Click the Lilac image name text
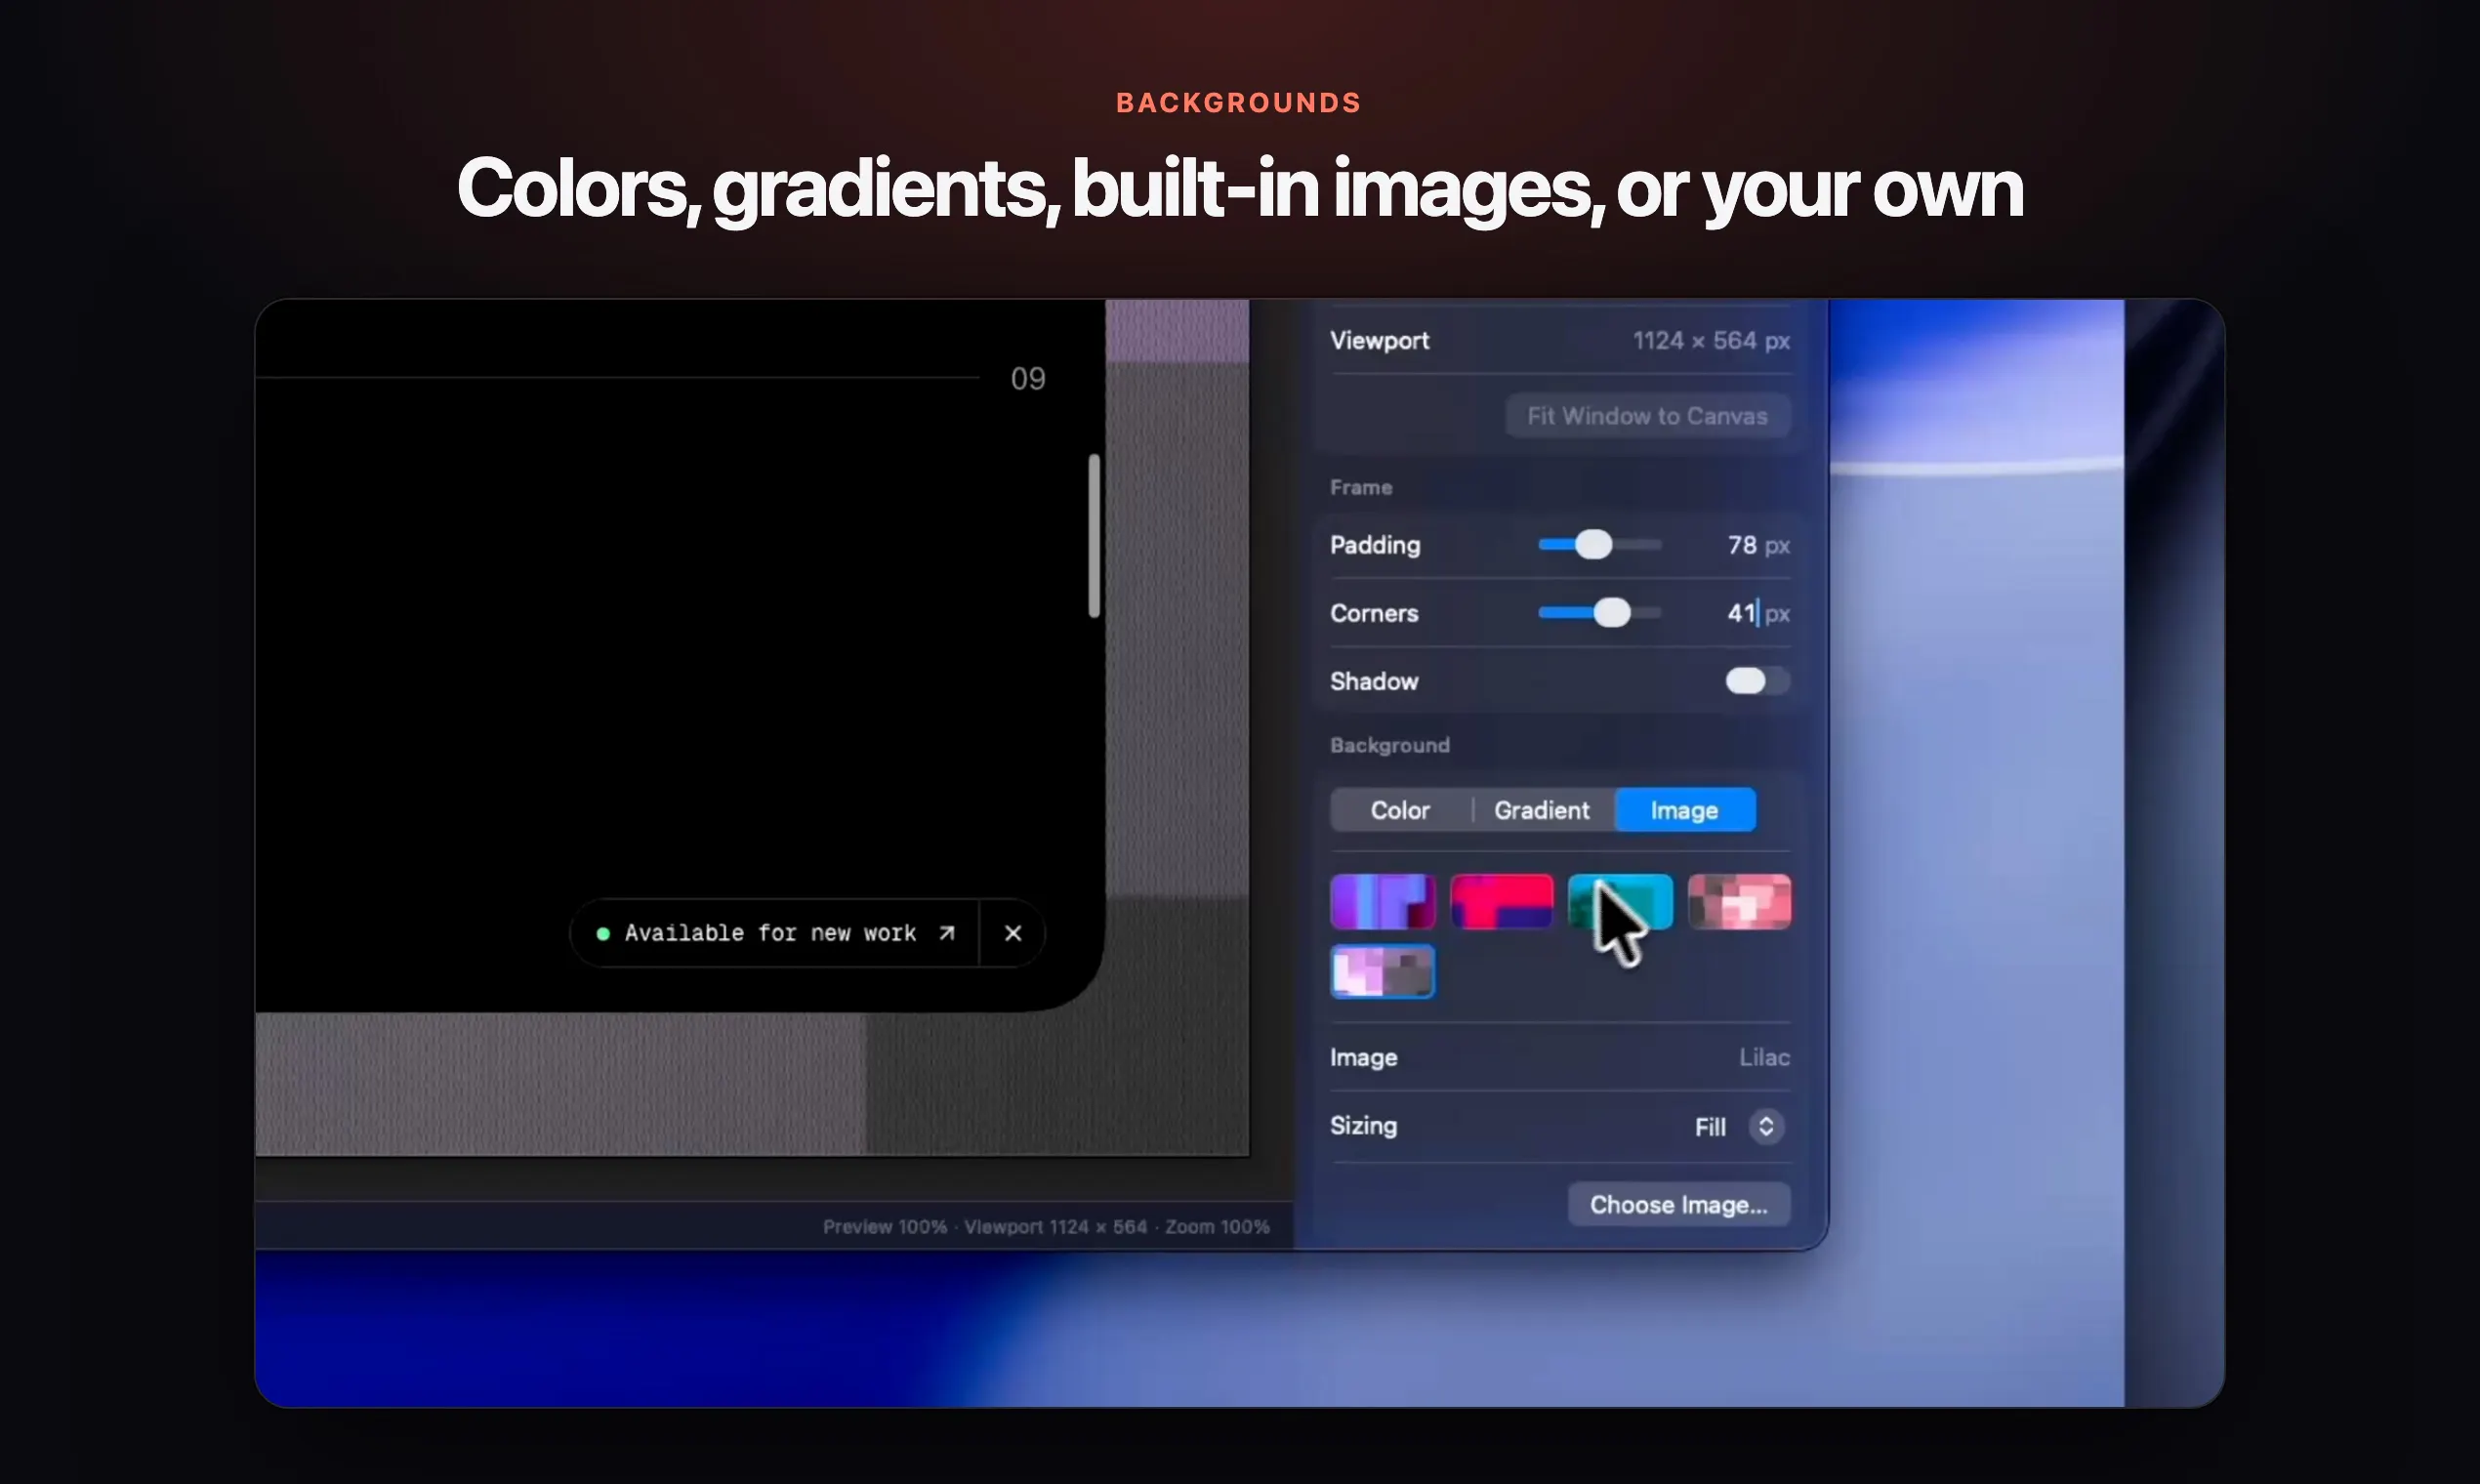 (1764, 1057)
